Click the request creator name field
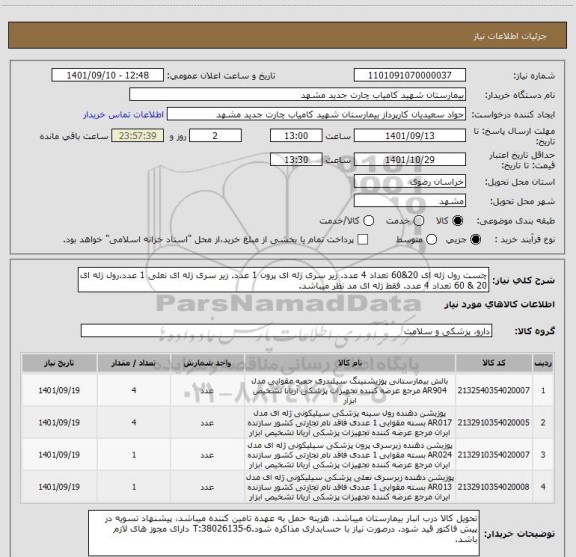This screenshot has height=557, width=576. (316, 114)
